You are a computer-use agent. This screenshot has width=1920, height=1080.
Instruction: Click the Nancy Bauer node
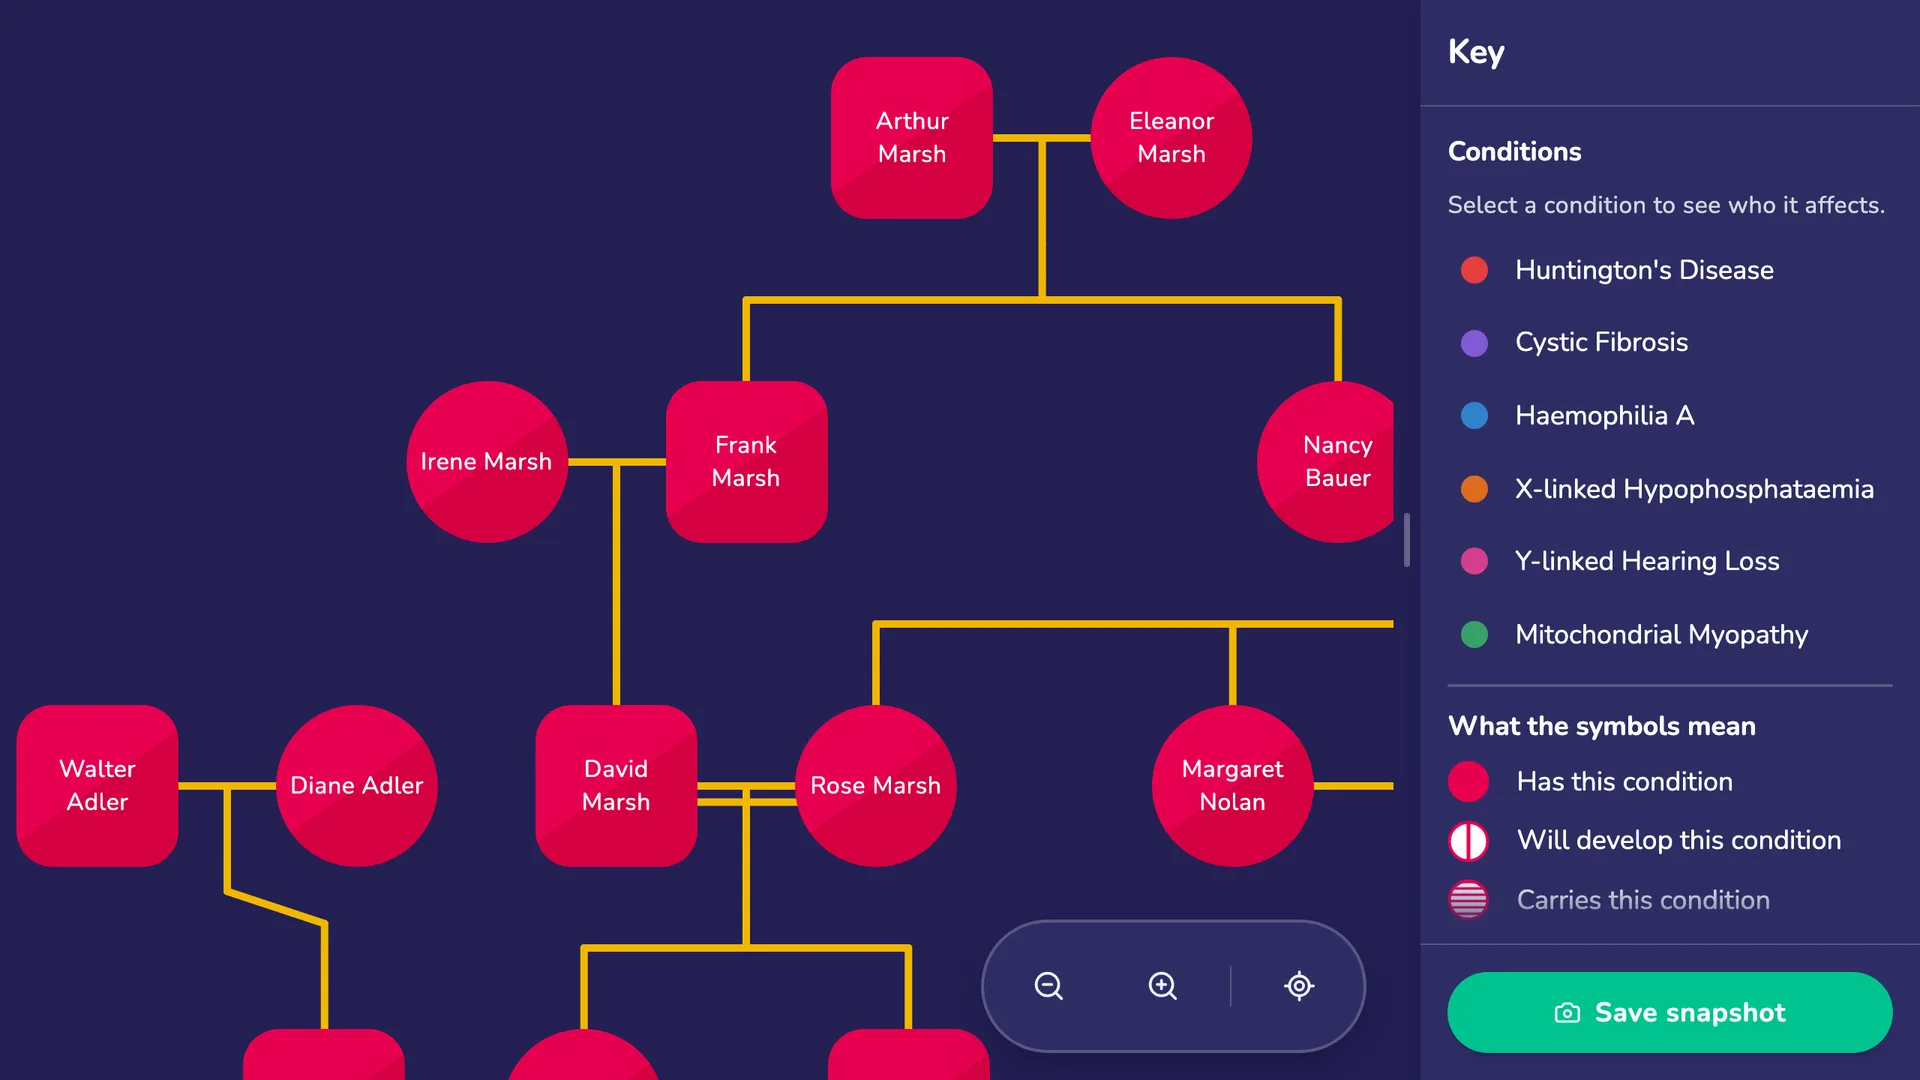coord(1326,461)
